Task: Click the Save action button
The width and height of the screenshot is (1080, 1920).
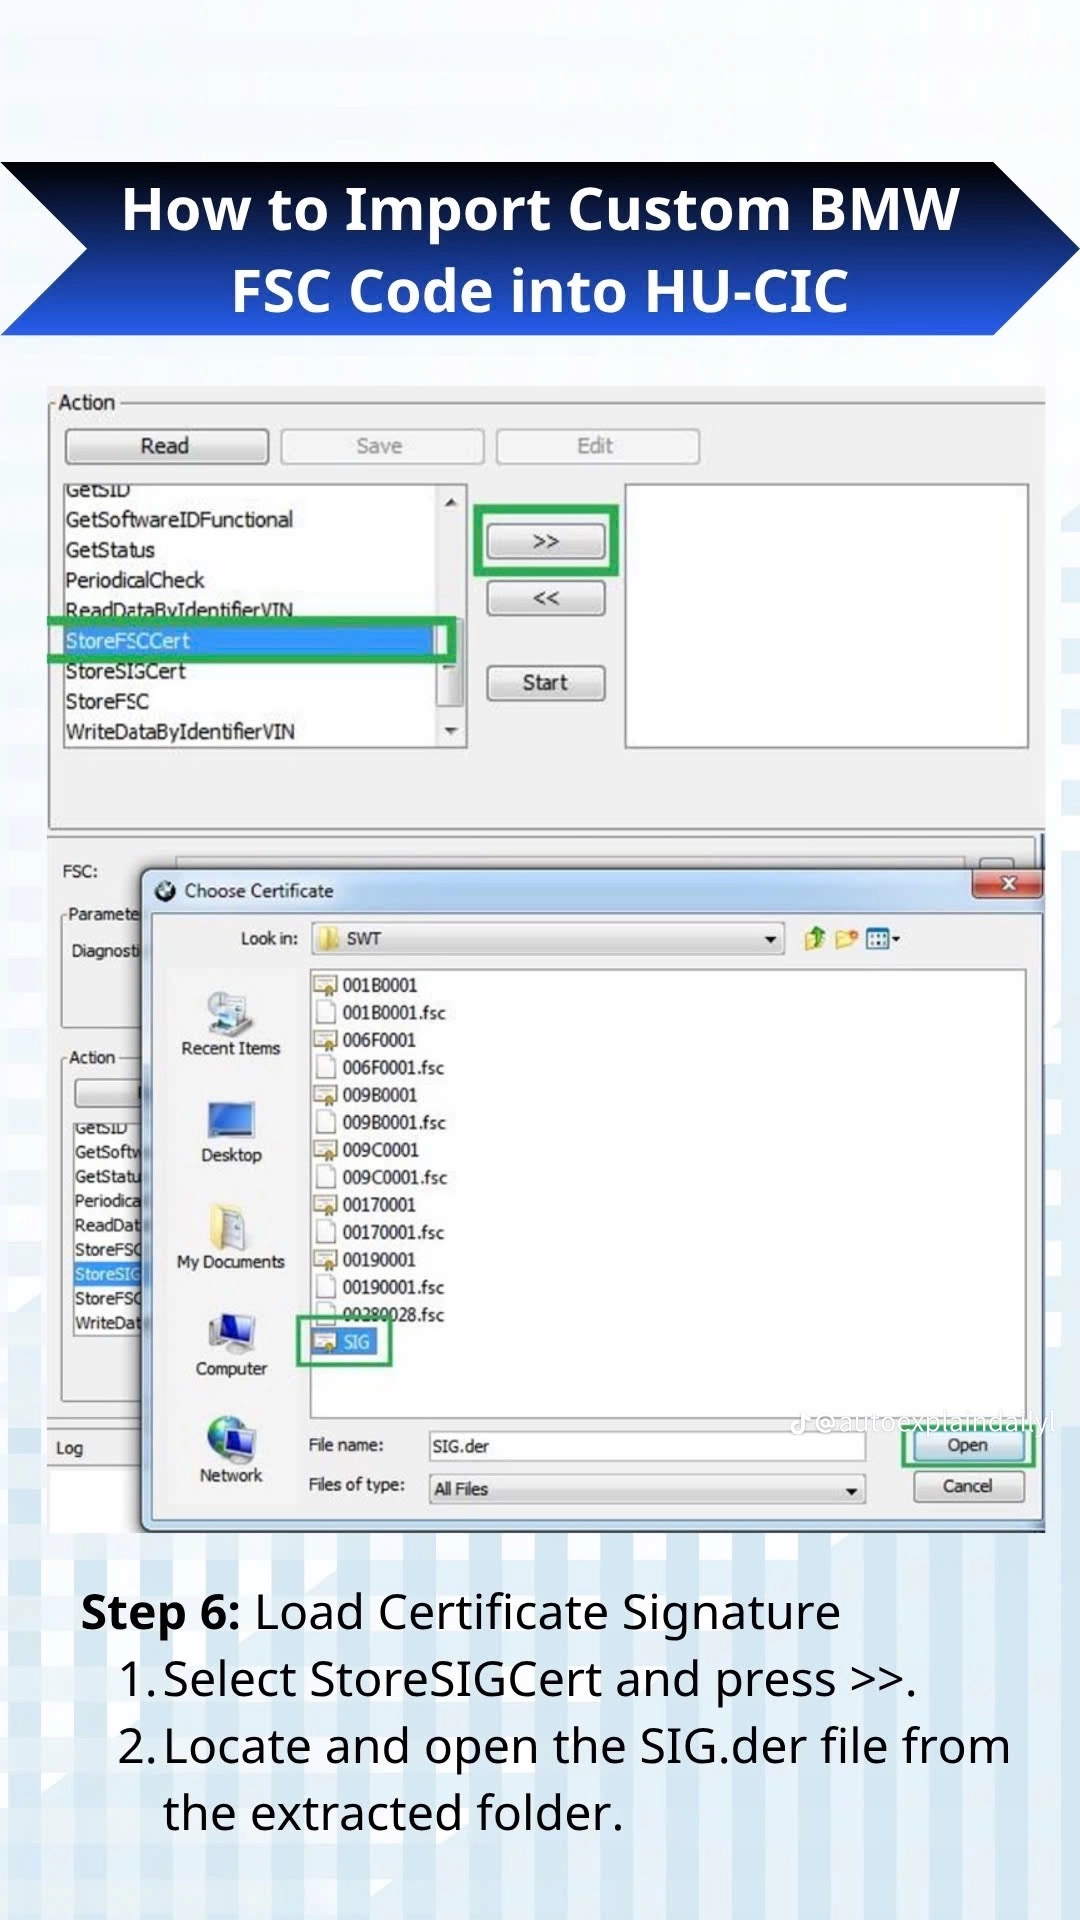Action: 382,446
